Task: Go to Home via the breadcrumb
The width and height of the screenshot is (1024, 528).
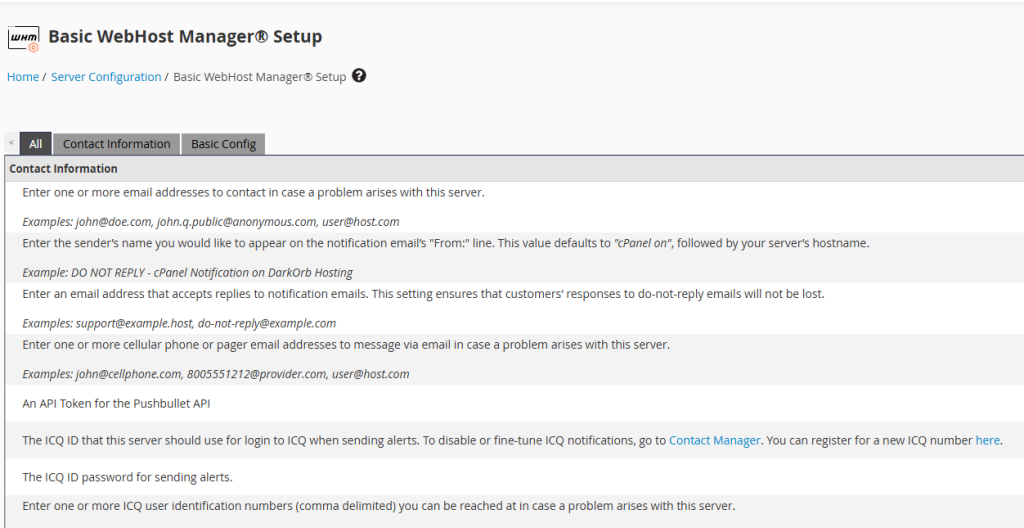Action: tap(23, 77)
